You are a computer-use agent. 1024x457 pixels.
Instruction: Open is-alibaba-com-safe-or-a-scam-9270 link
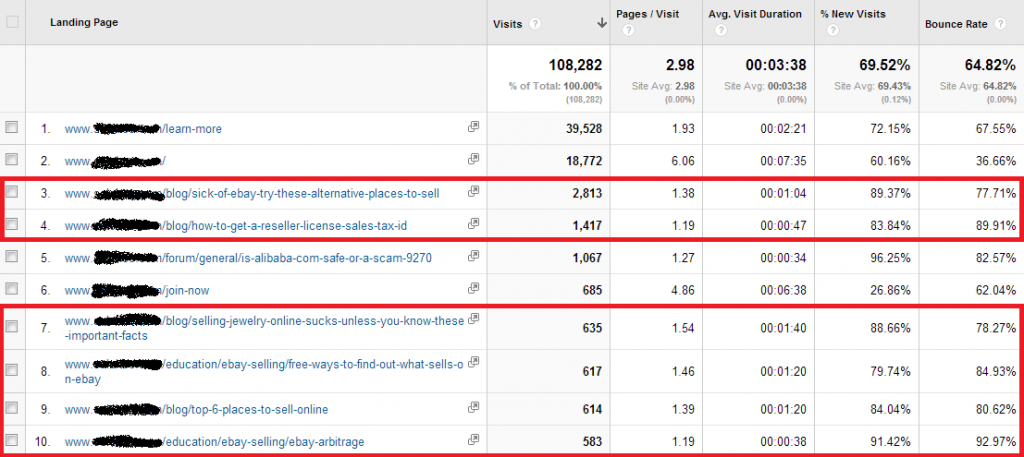coord(248,258)
